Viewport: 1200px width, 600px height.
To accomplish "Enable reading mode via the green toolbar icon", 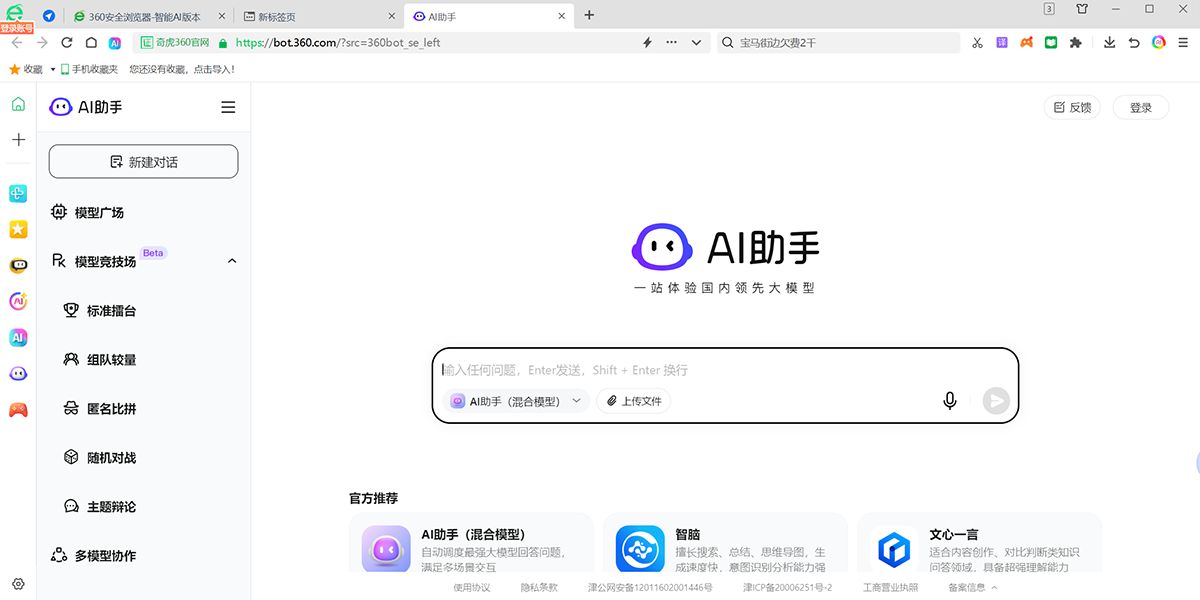I will [1051, 42].
